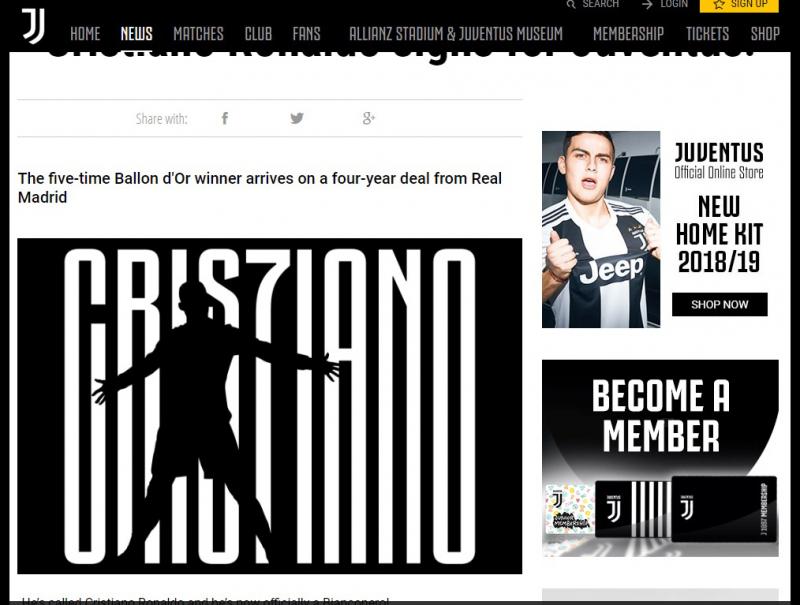Click the Juventus logo in the header
The width and height of the screenshot is (800, 605).
tap(33, 26)
